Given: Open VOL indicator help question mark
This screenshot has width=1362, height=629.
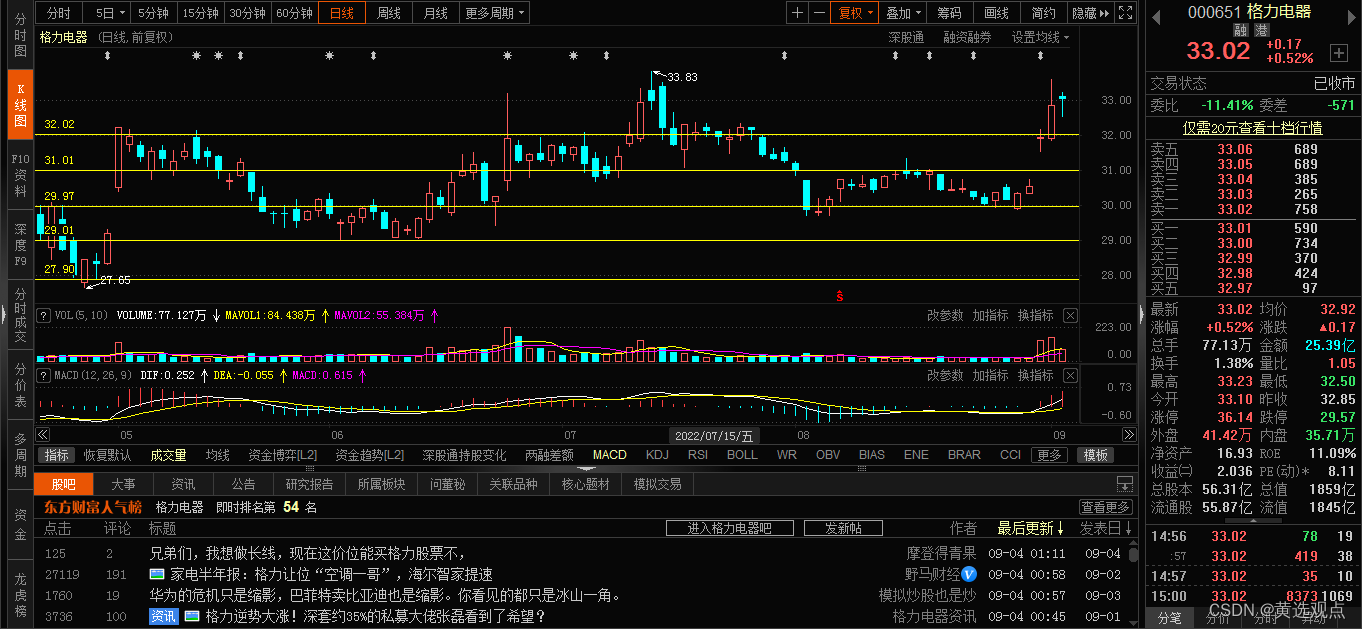Looking at the screenshot, I should pyautogui.click(x=44, y=315).
